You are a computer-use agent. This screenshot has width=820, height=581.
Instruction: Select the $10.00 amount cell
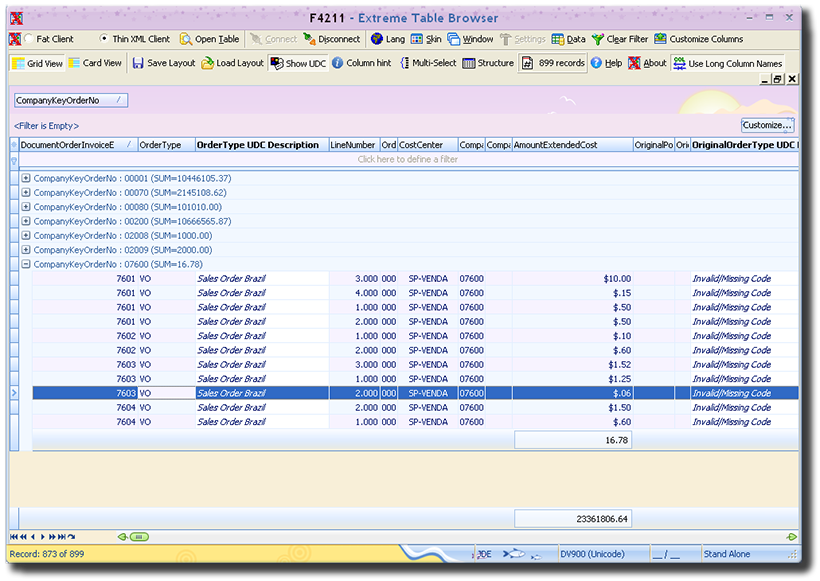coord(572,279)
